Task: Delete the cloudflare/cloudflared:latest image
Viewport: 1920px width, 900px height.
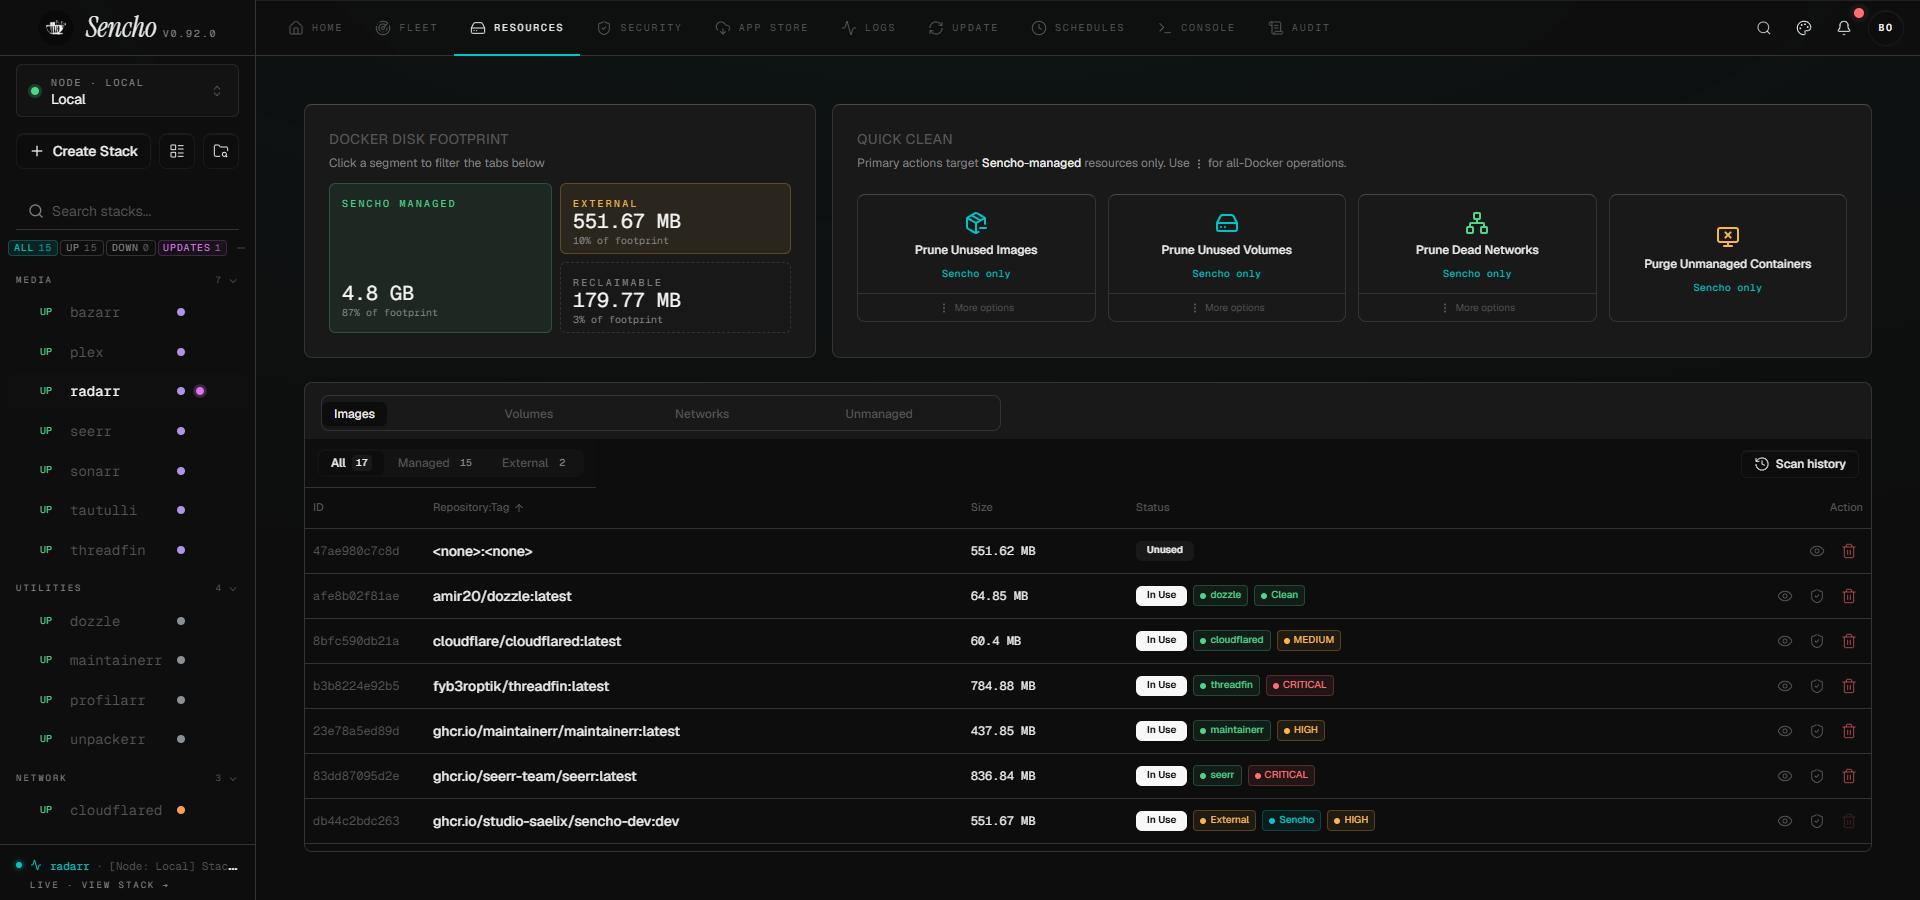Action: pos(1849,641)
